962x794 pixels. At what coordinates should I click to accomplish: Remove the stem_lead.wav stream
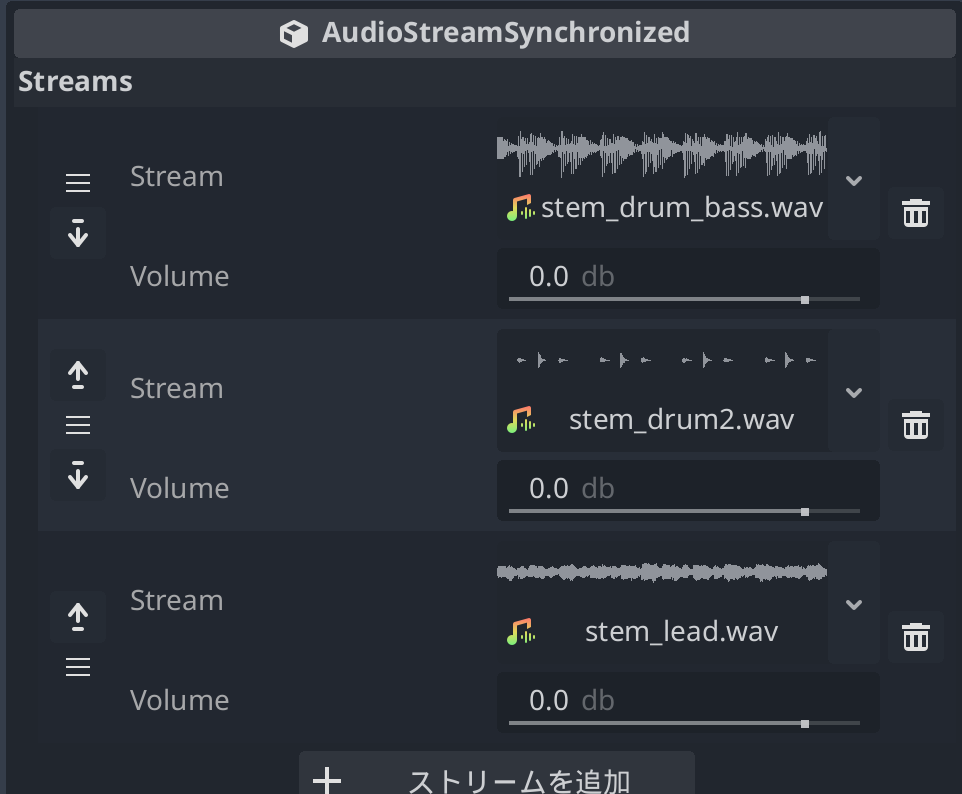click(915, 637)
